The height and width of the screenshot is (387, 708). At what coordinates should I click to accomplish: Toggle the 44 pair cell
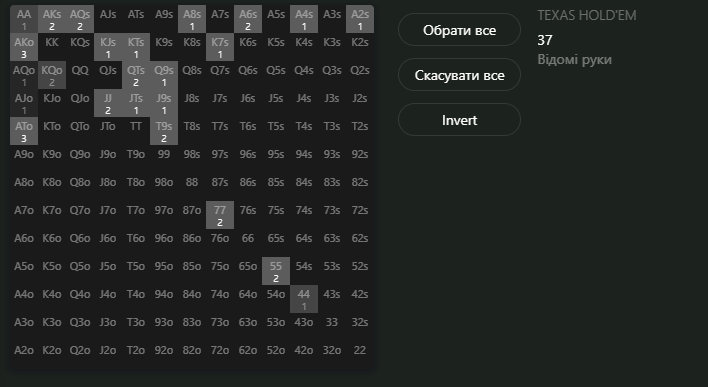(304, 299)
